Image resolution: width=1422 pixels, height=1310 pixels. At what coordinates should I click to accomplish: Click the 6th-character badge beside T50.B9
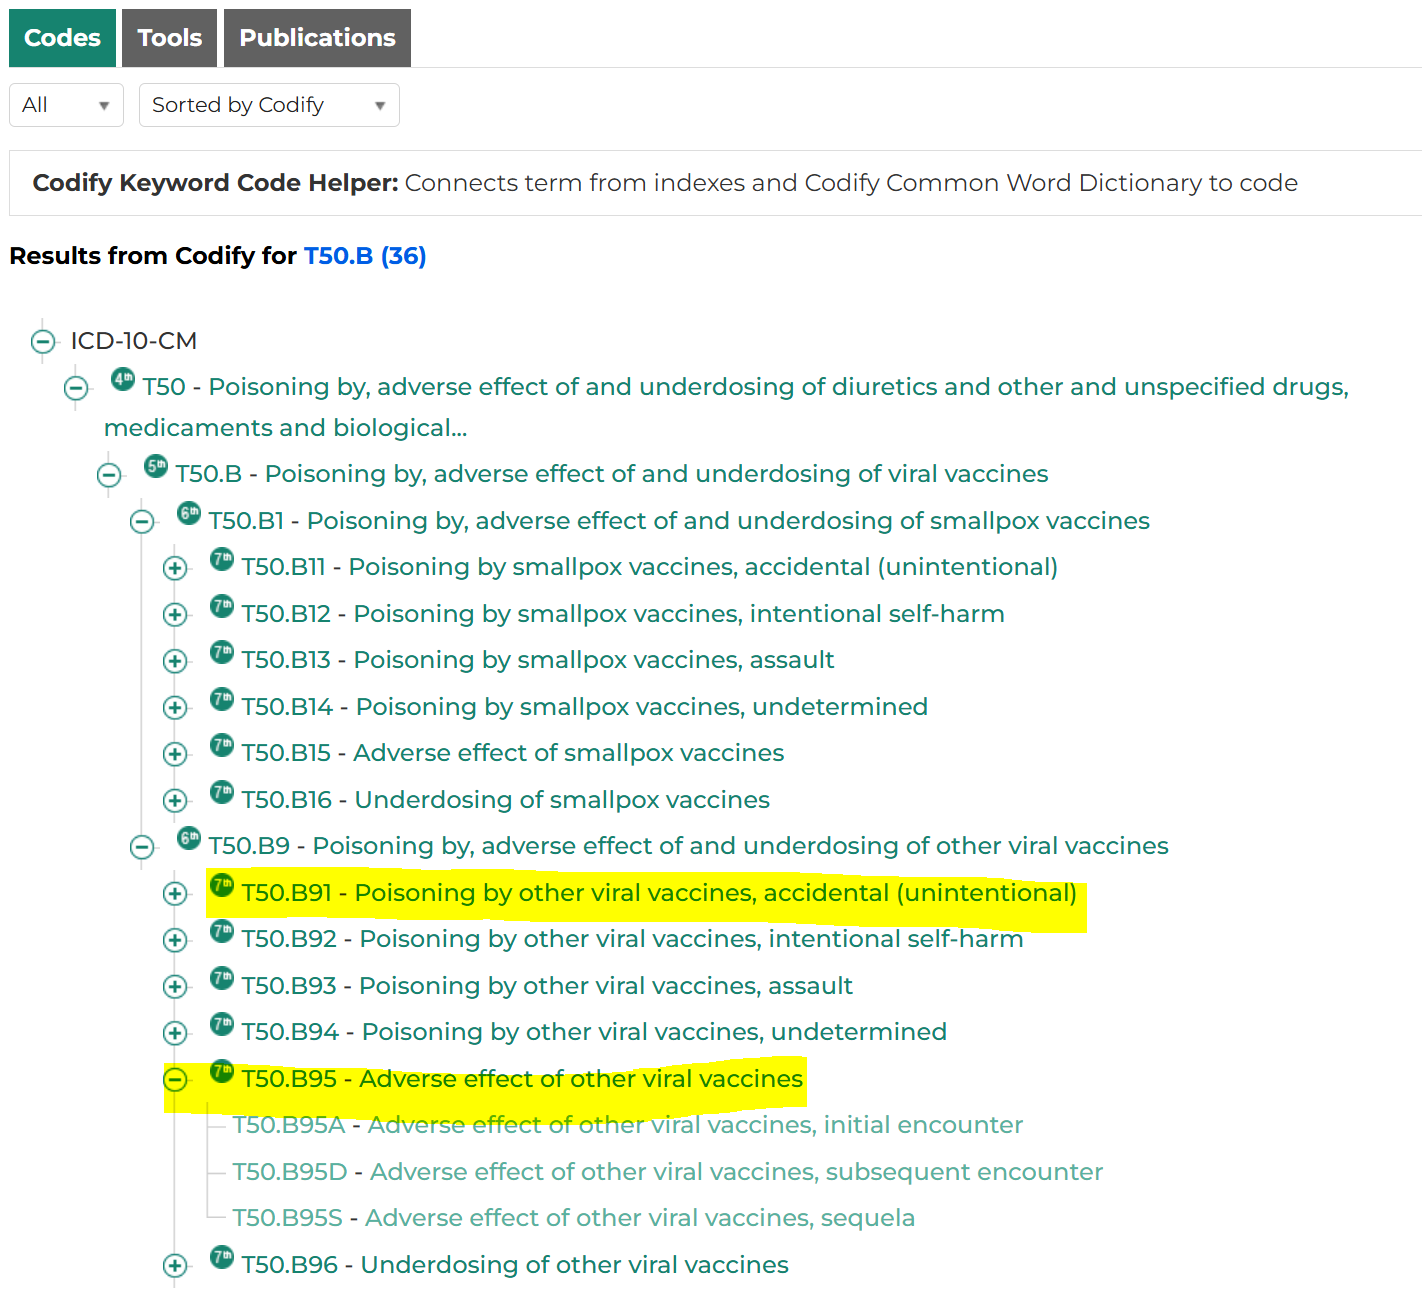(x=189, y=837)
